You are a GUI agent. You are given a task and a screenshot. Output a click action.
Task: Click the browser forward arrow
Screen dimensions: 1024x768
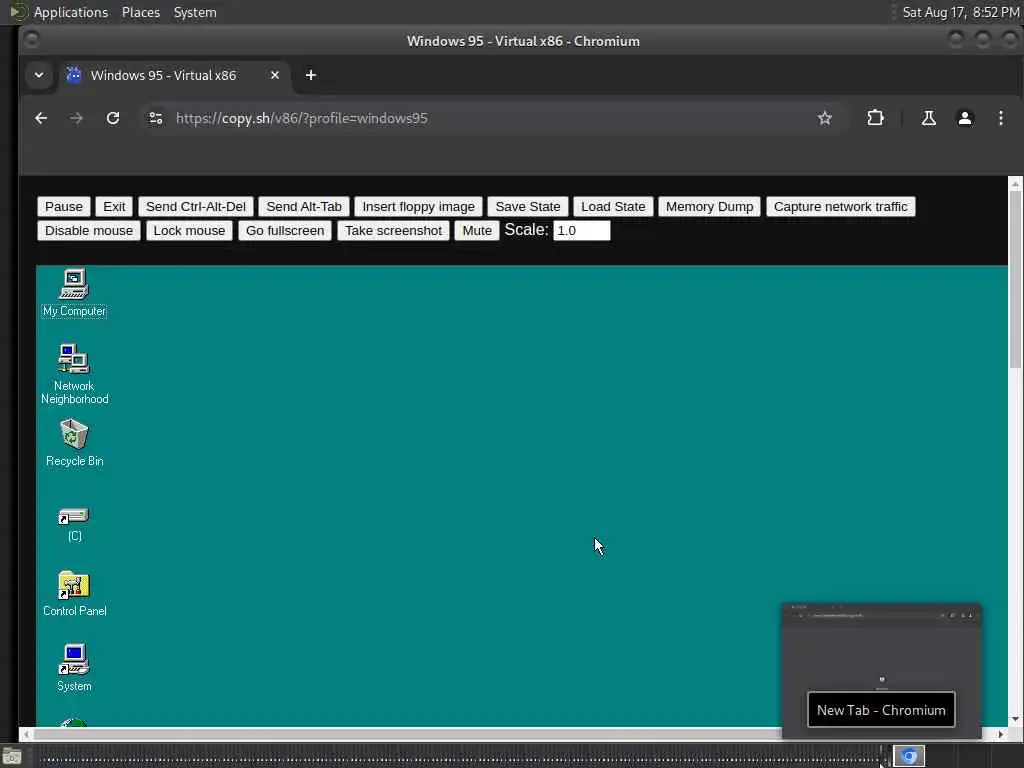[x=76, y=118]
